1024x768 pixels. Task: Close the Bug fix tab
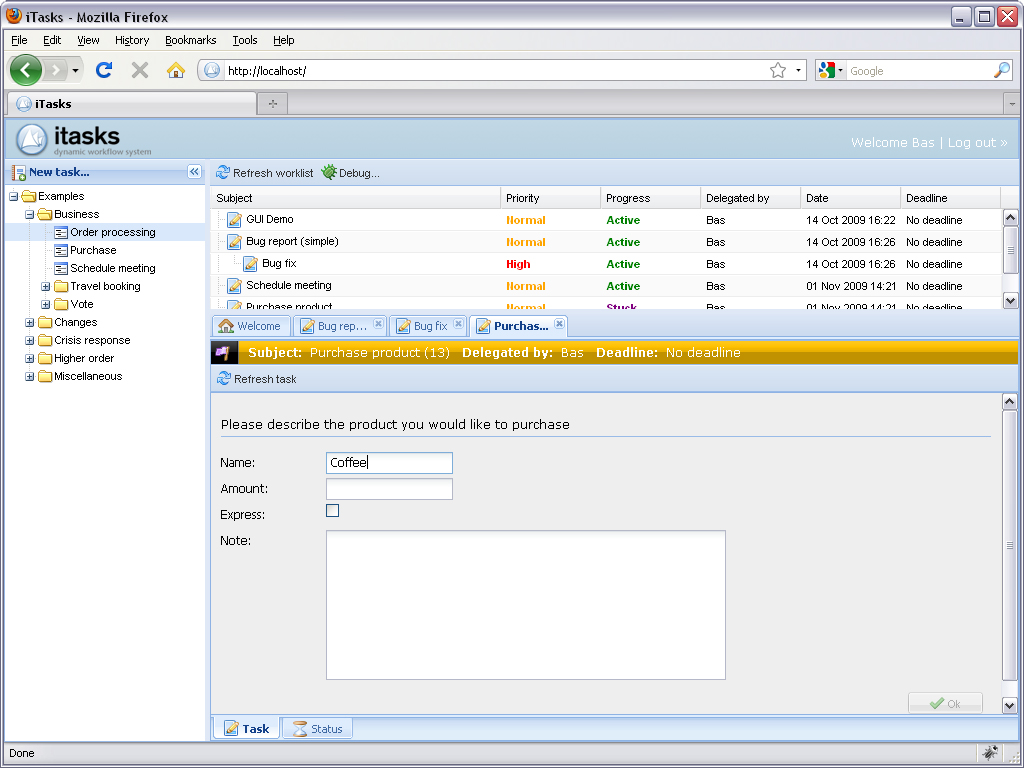click(x=458, y=325)
